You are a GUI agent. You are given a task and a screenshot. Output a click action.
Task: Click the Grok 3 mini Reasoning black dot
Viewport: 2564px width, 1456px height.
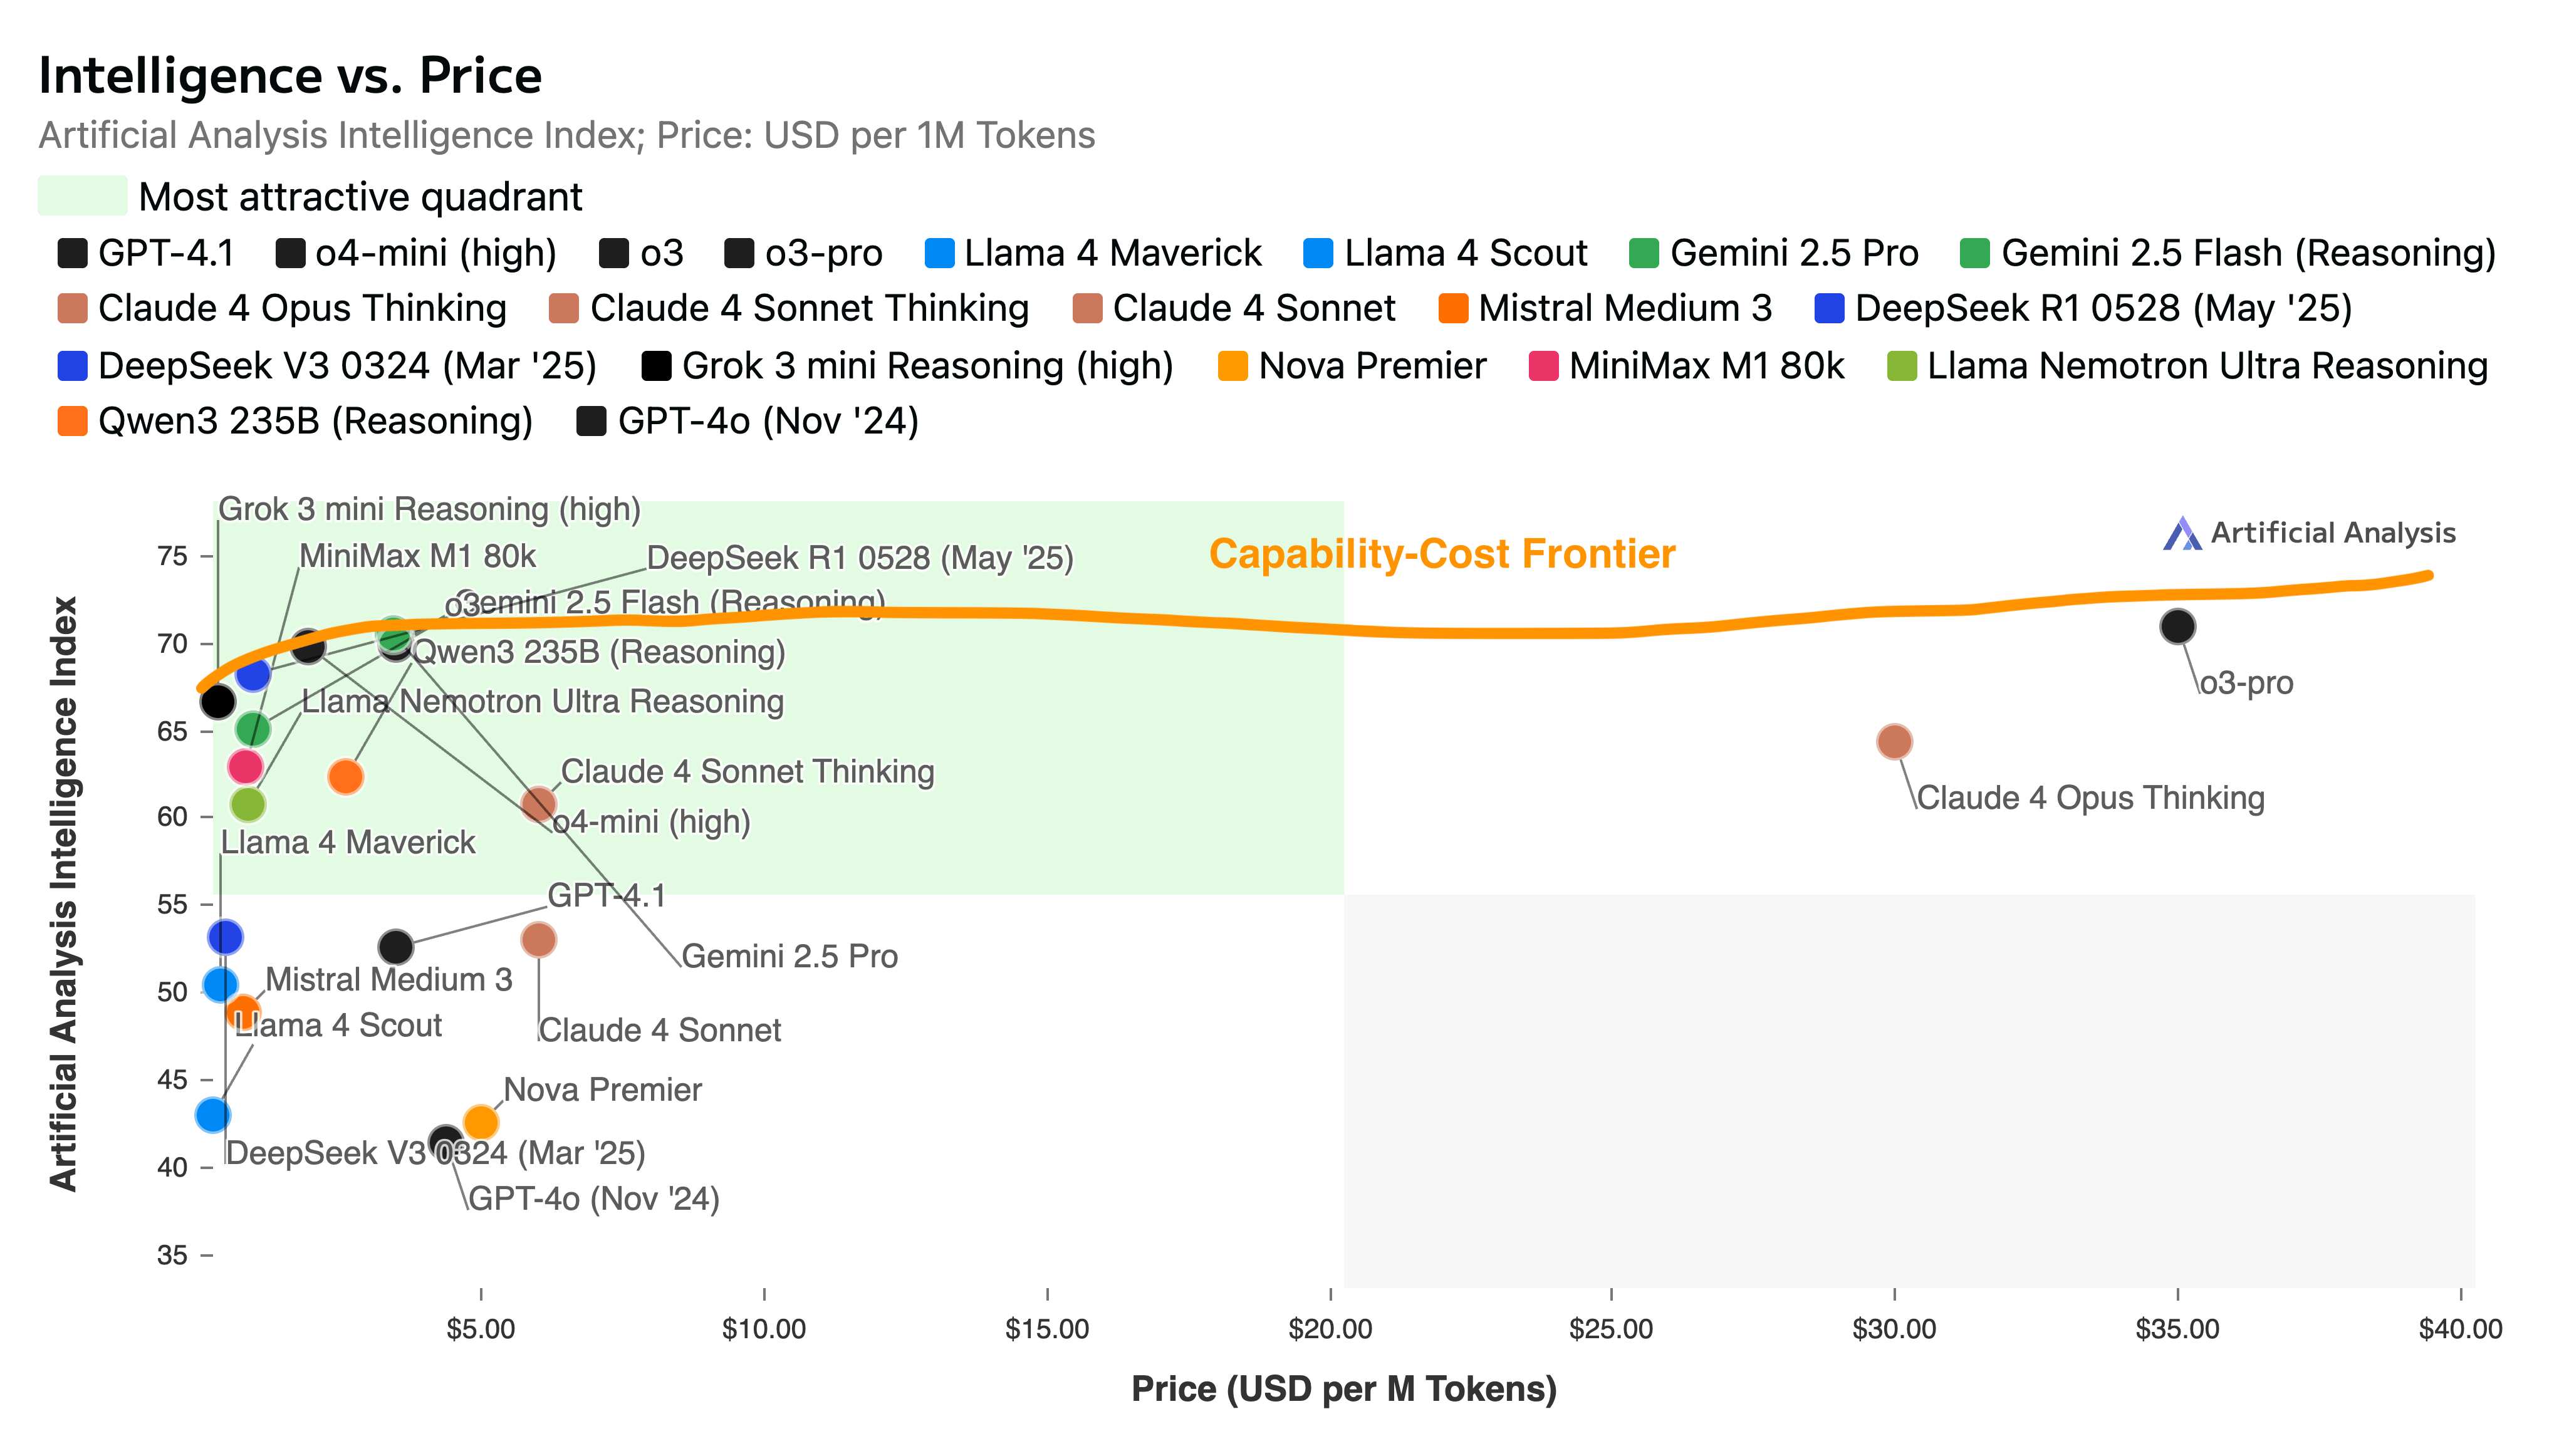coord(217,702)
